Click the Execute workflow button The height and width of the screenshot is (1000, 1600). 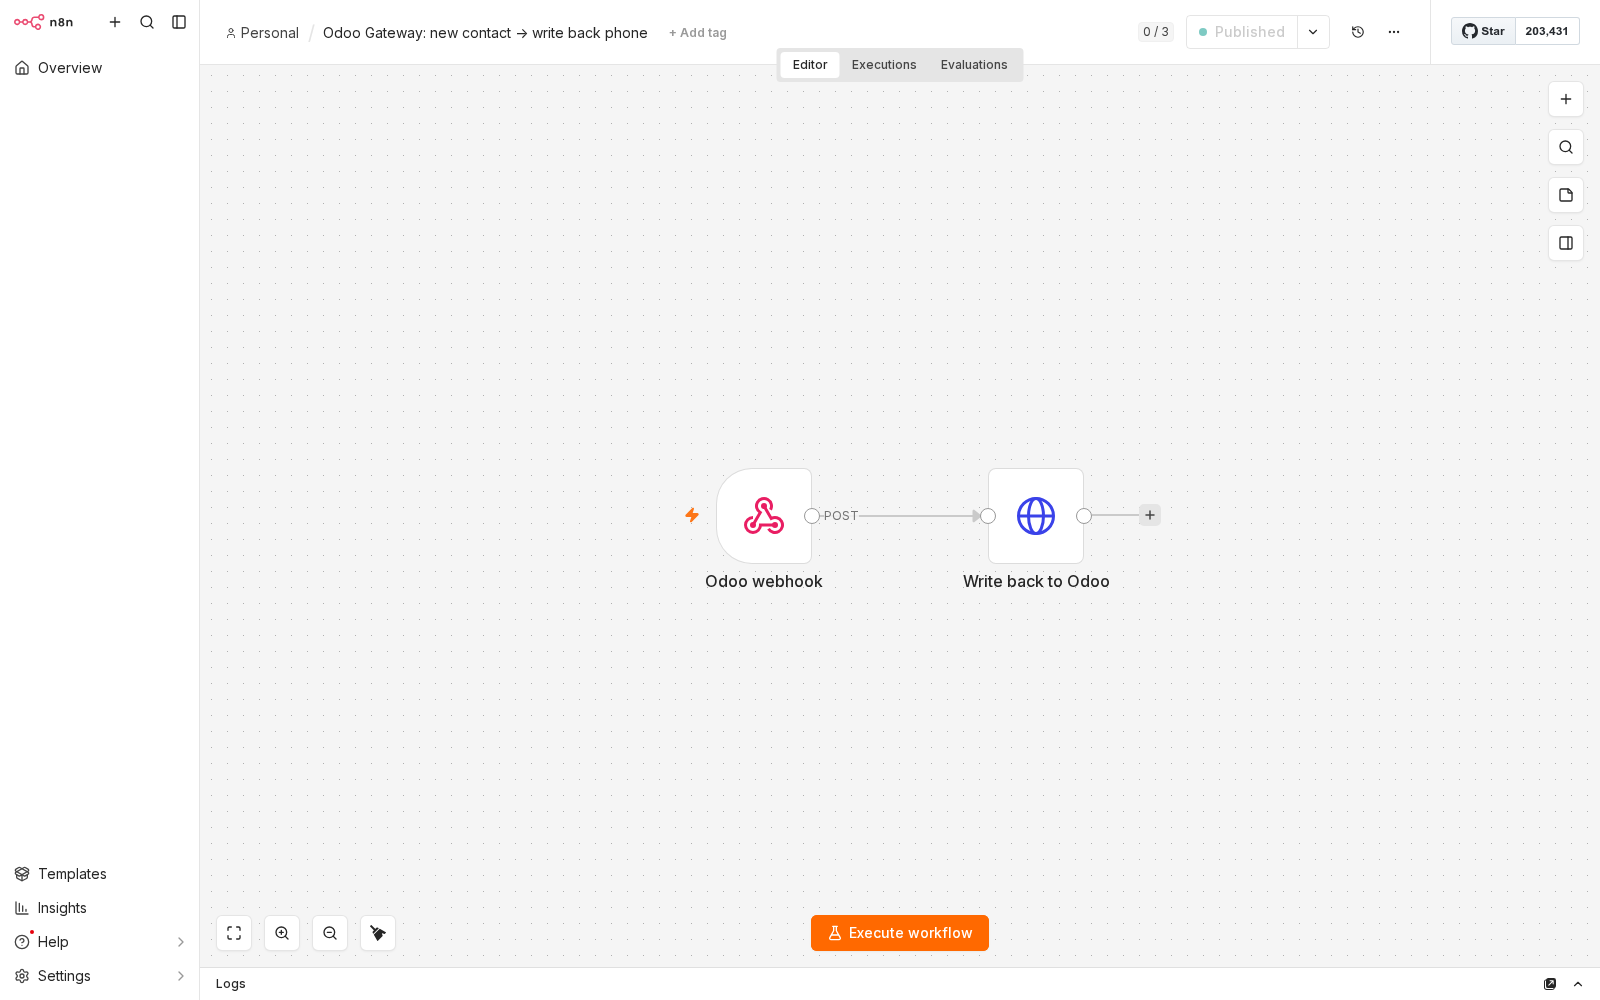[x=900, y=933]
